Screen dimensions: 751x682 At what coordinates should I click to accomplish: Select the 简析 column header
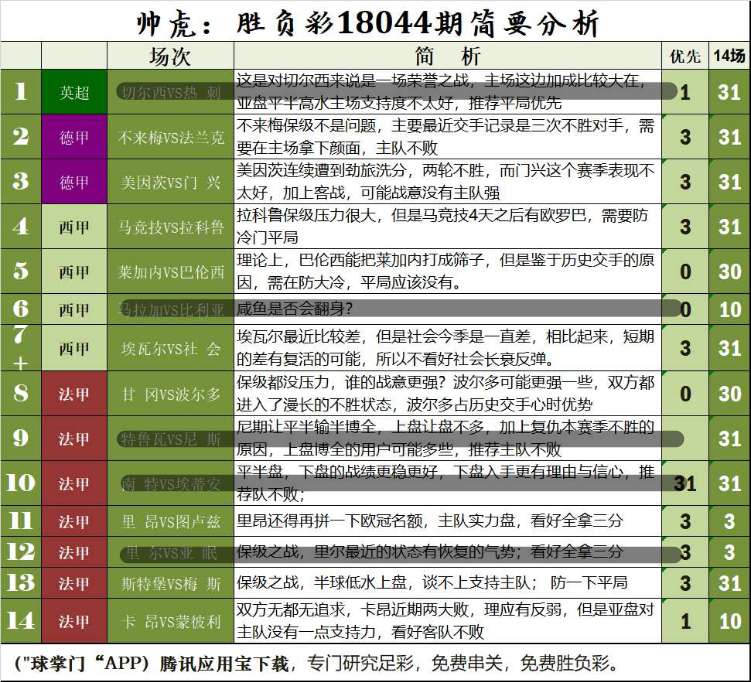click(x=447, y=57)
